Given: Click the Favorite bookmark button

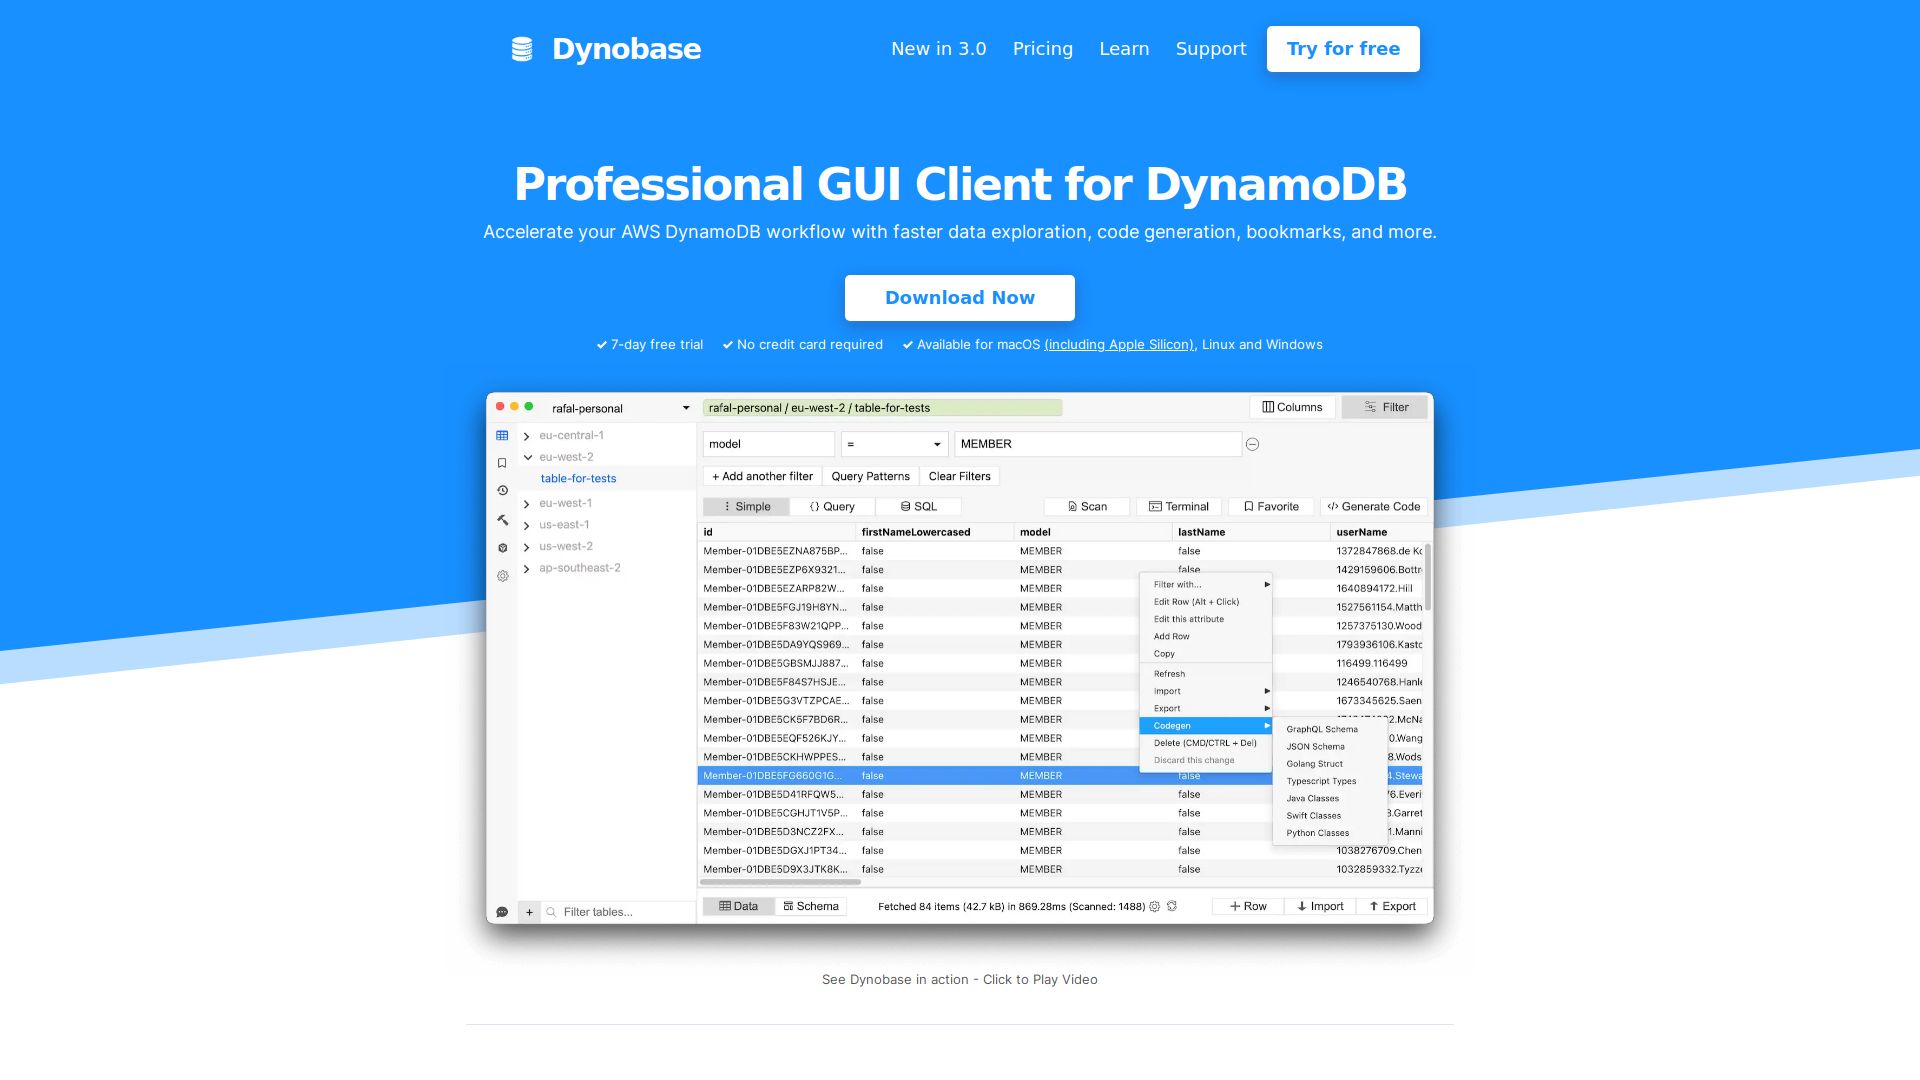Looking at the screenshot, I should coord(1271,507).
